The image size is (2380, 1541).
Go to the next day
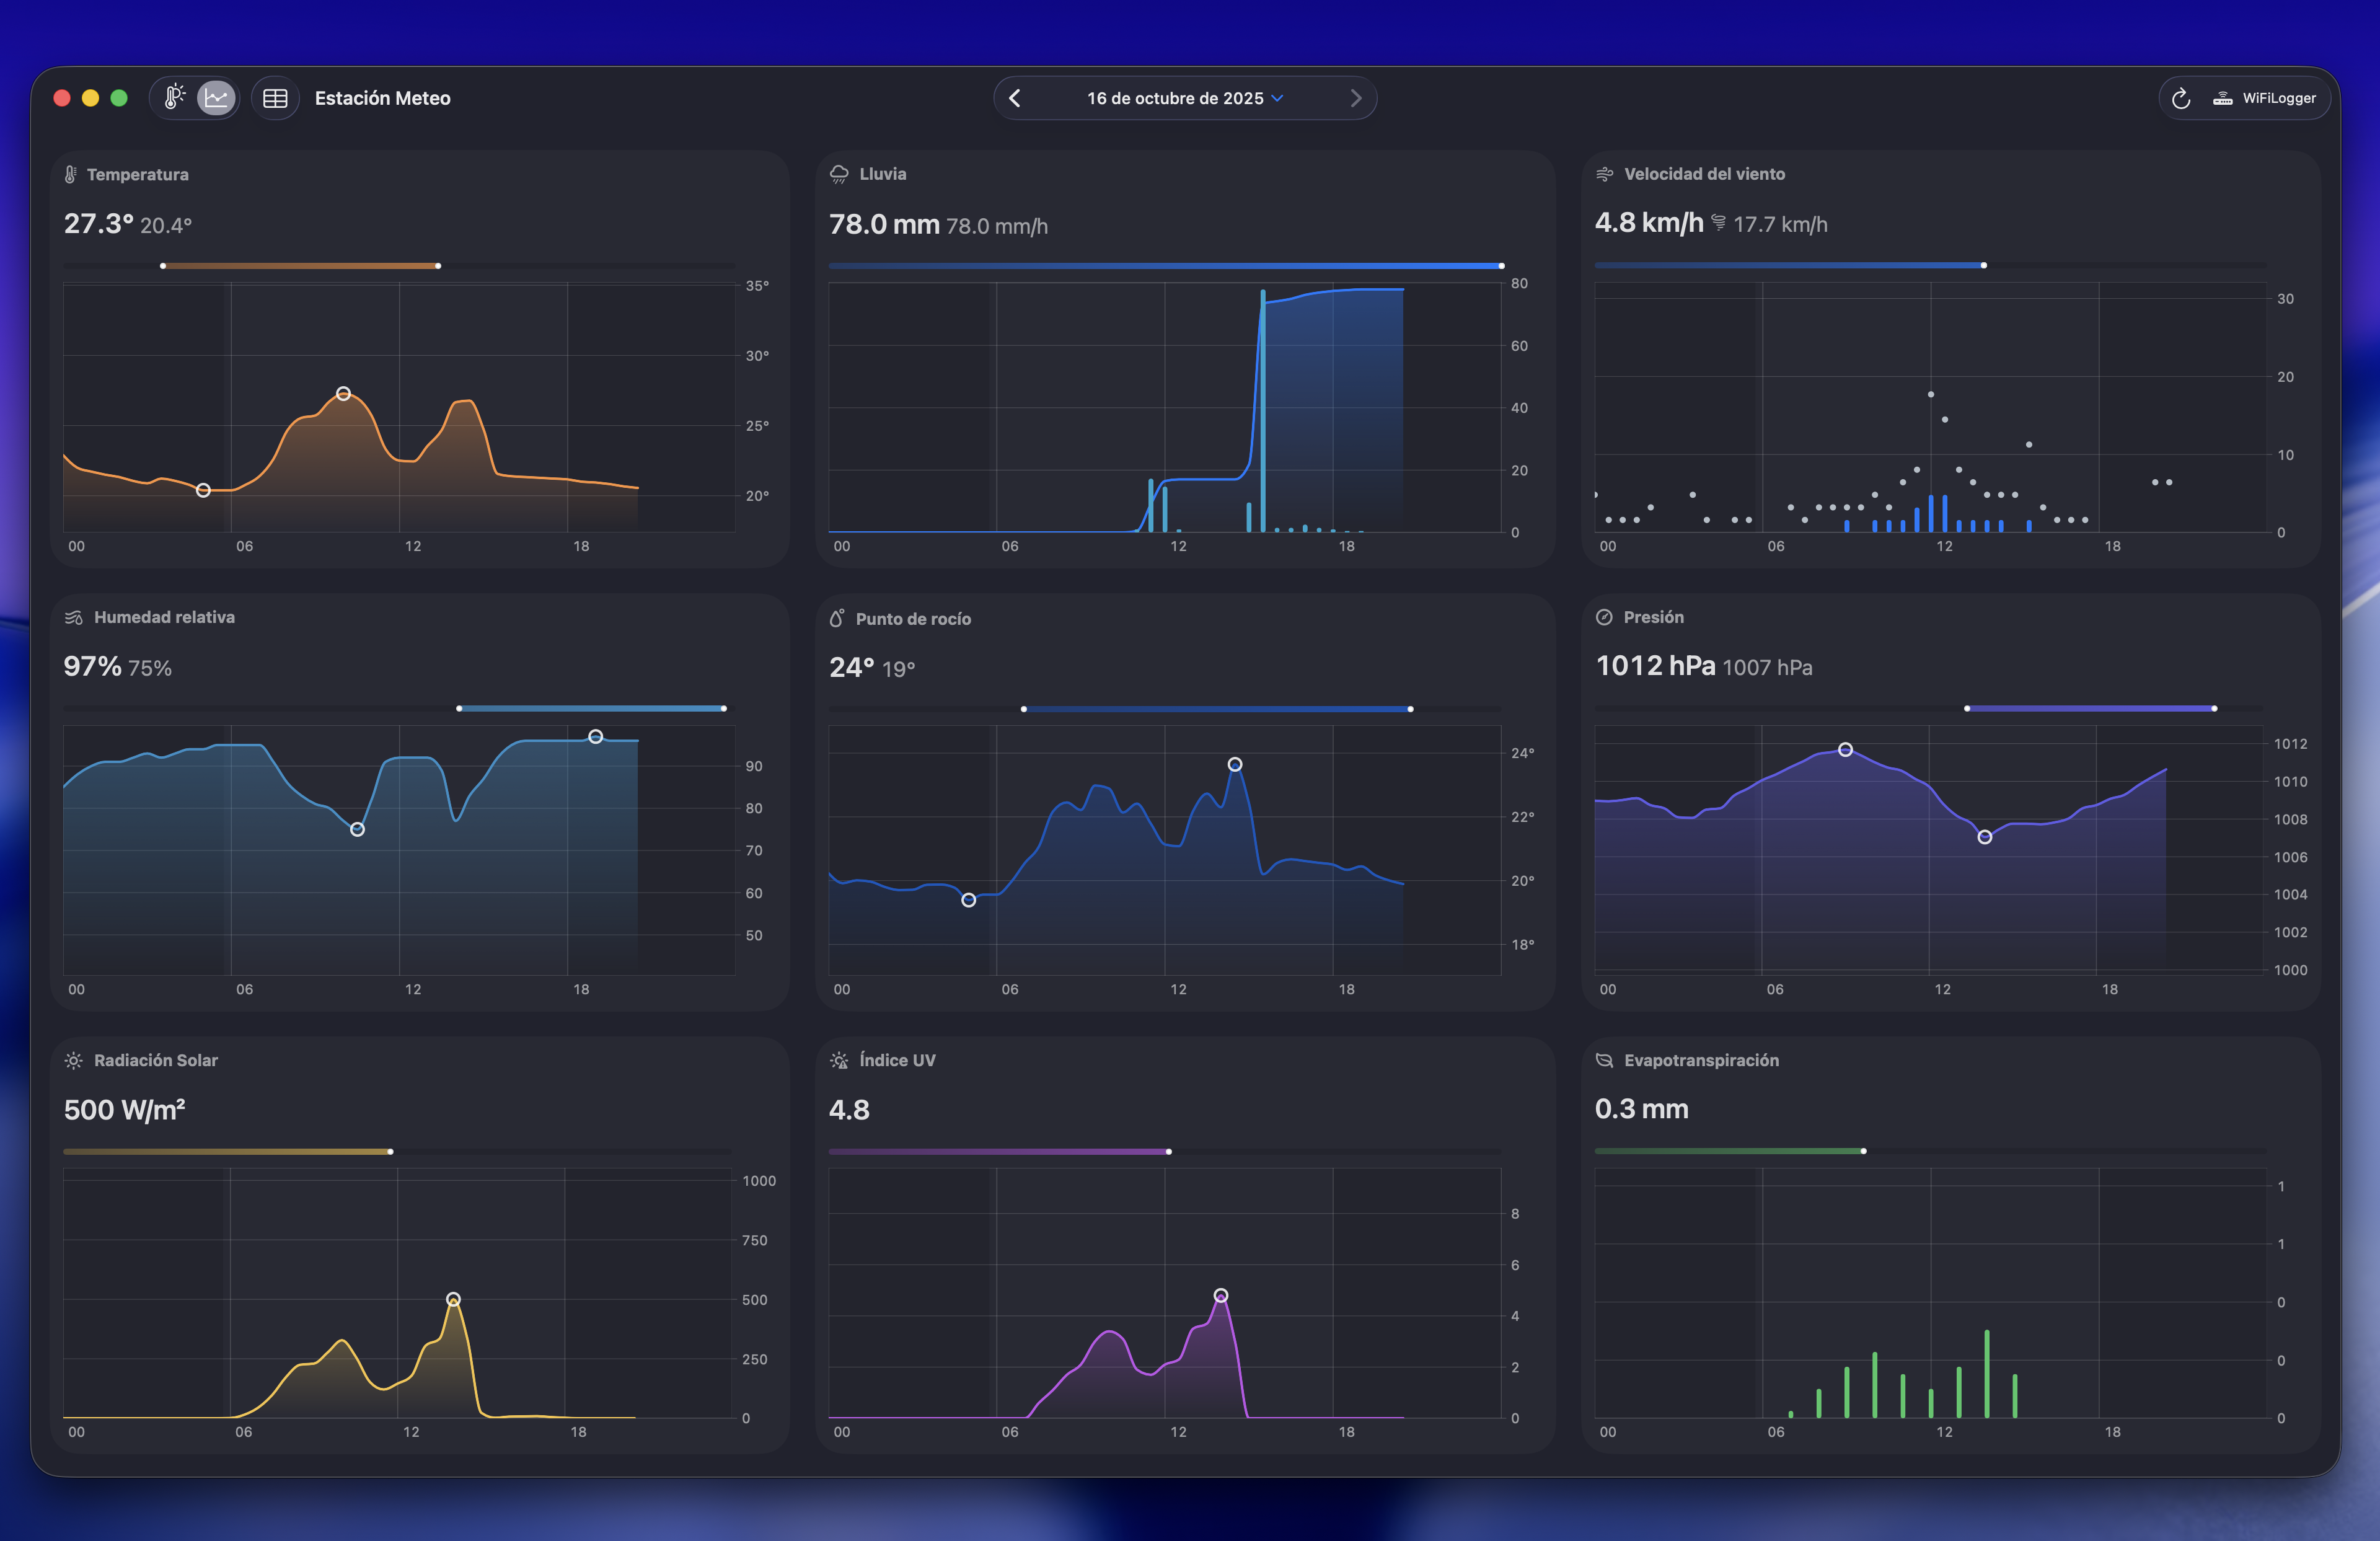(1355, 98)
